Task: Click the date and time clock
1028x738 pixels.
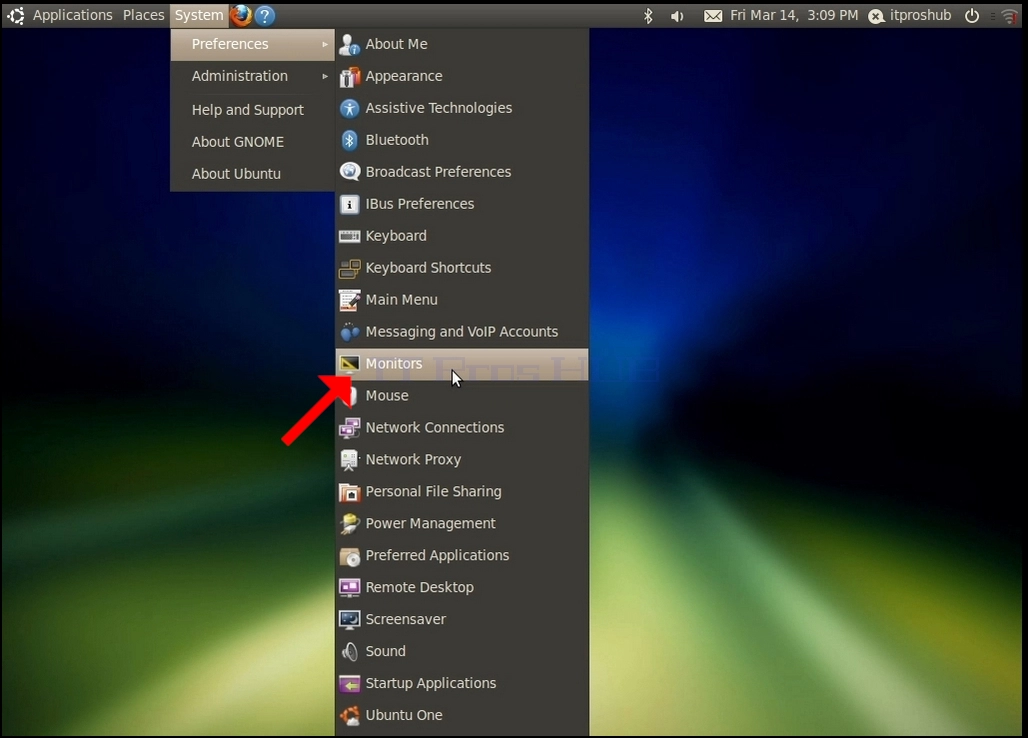Action: 794,15
